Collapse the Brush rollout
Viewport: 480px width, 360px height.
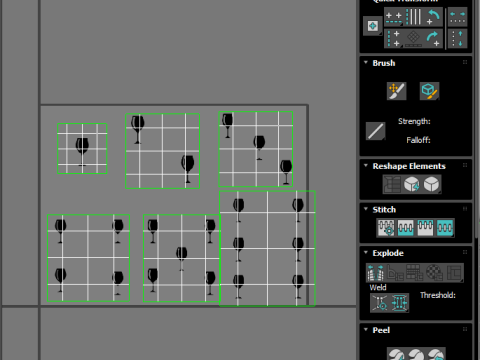pyautogui.click(x=366, y=63)
